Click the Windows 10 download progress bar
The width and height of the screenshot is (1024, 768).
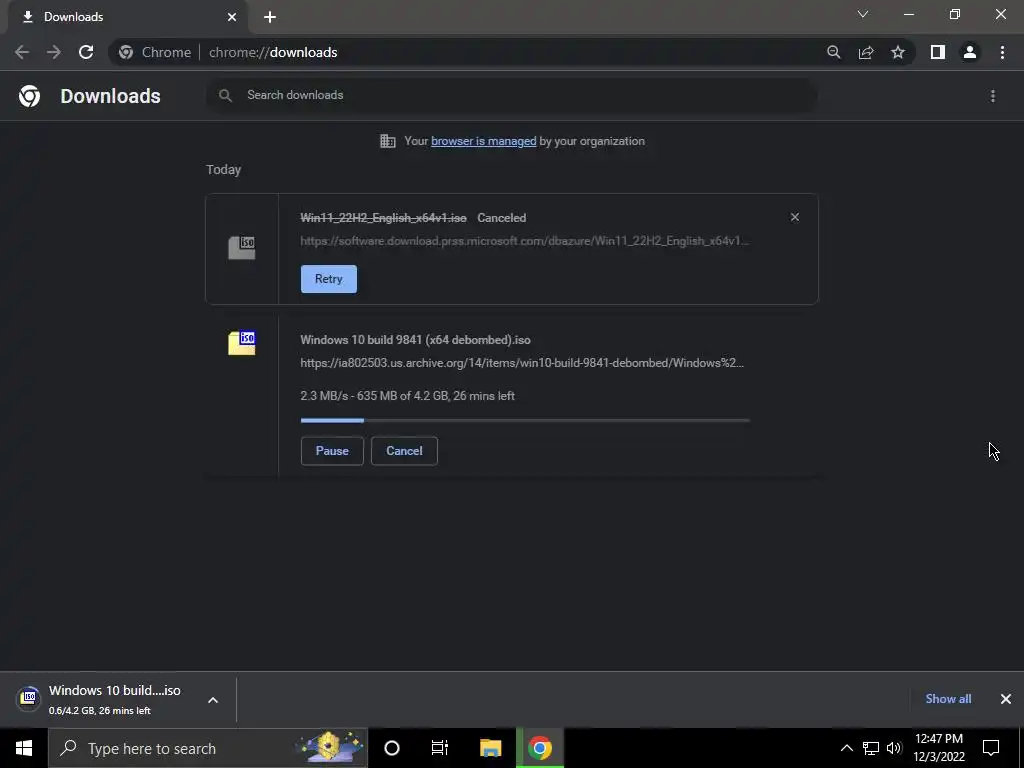(525, 421)
